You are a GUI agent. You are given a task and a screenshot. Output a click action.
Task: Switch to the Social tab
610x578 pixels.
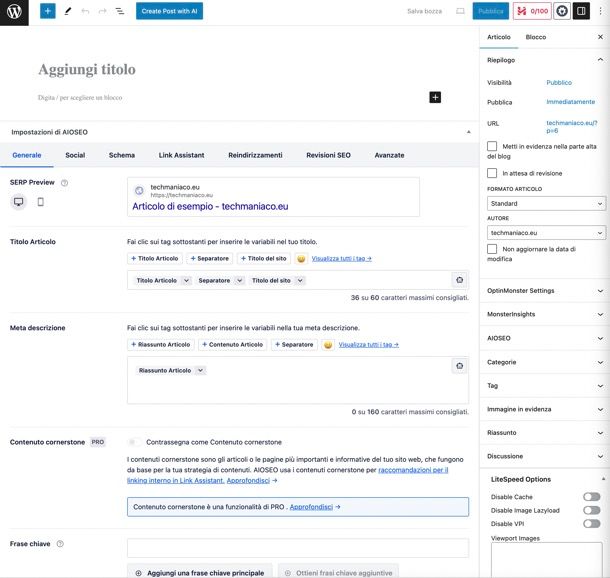click(75, 155)
